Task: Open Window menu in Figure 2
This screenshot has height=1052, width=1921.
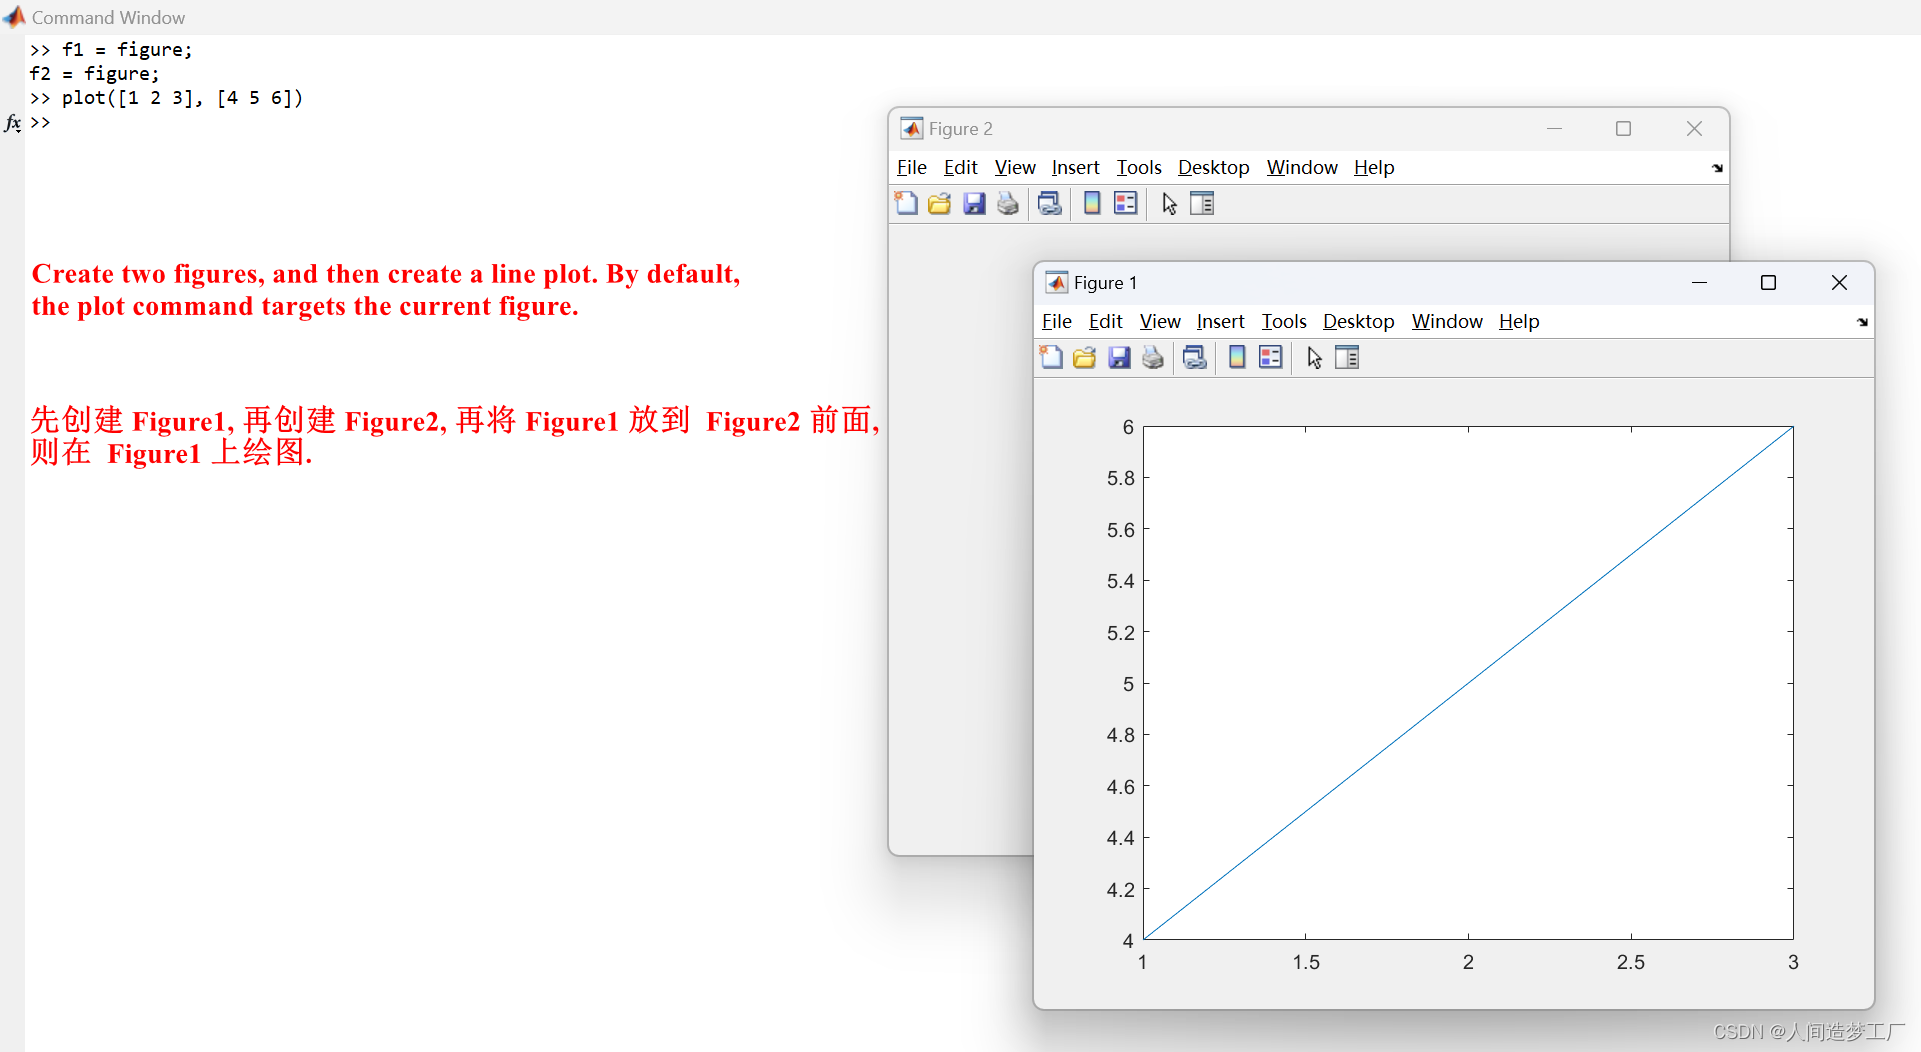Action: click(1302, 167)
